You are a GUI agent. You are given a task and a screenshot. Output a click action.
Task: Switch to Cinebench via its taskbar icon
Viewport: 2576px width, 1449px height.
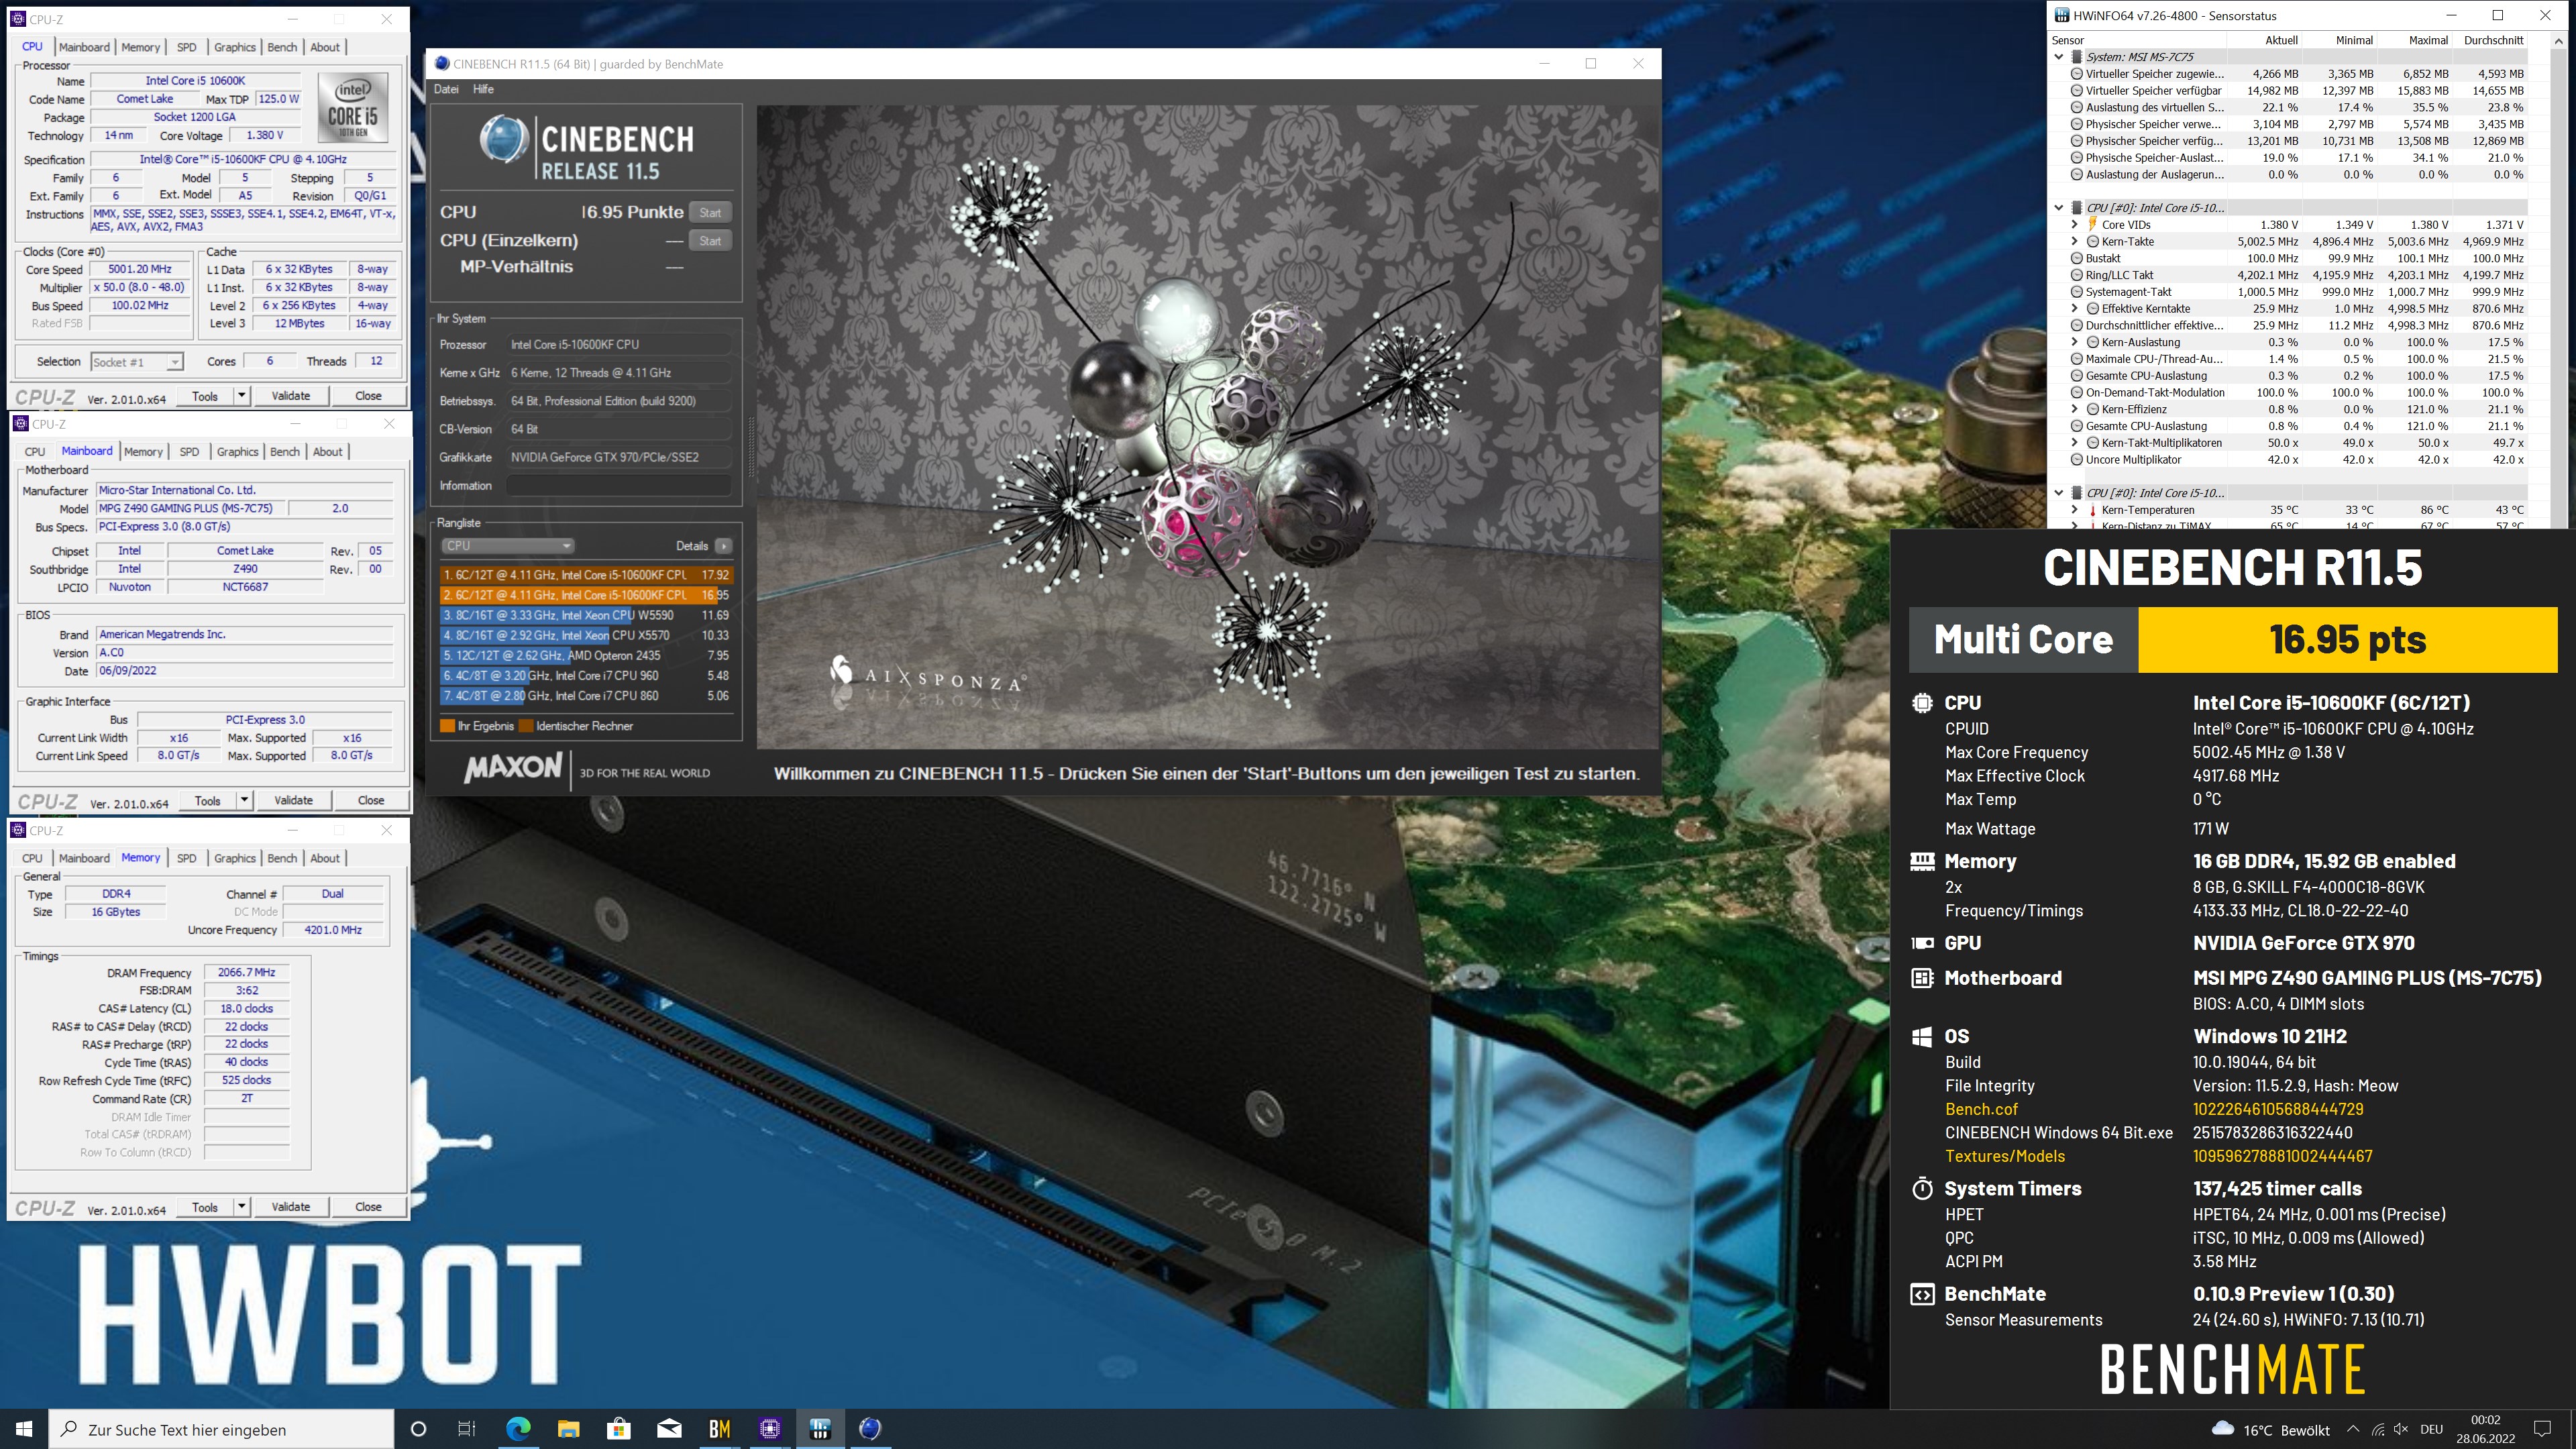point(870,1429)
